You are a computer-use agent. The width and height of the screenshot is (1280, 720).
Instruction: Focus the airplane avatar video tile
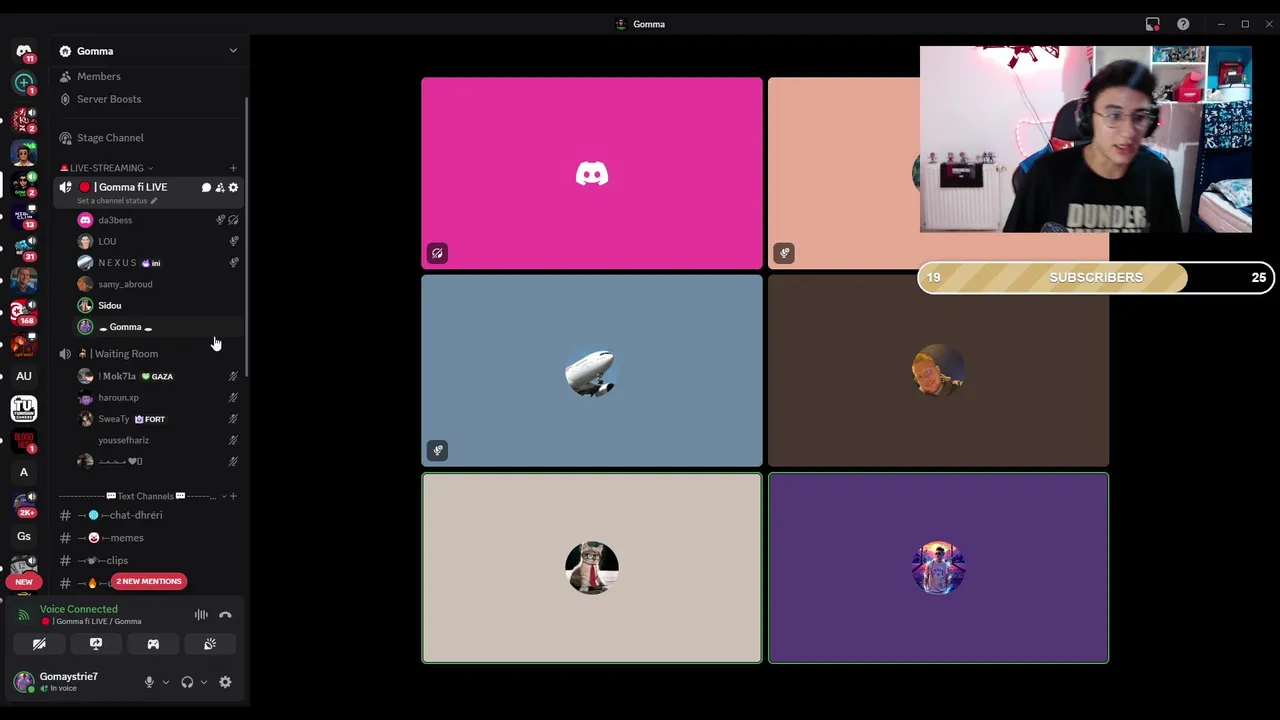coord(592,371)
